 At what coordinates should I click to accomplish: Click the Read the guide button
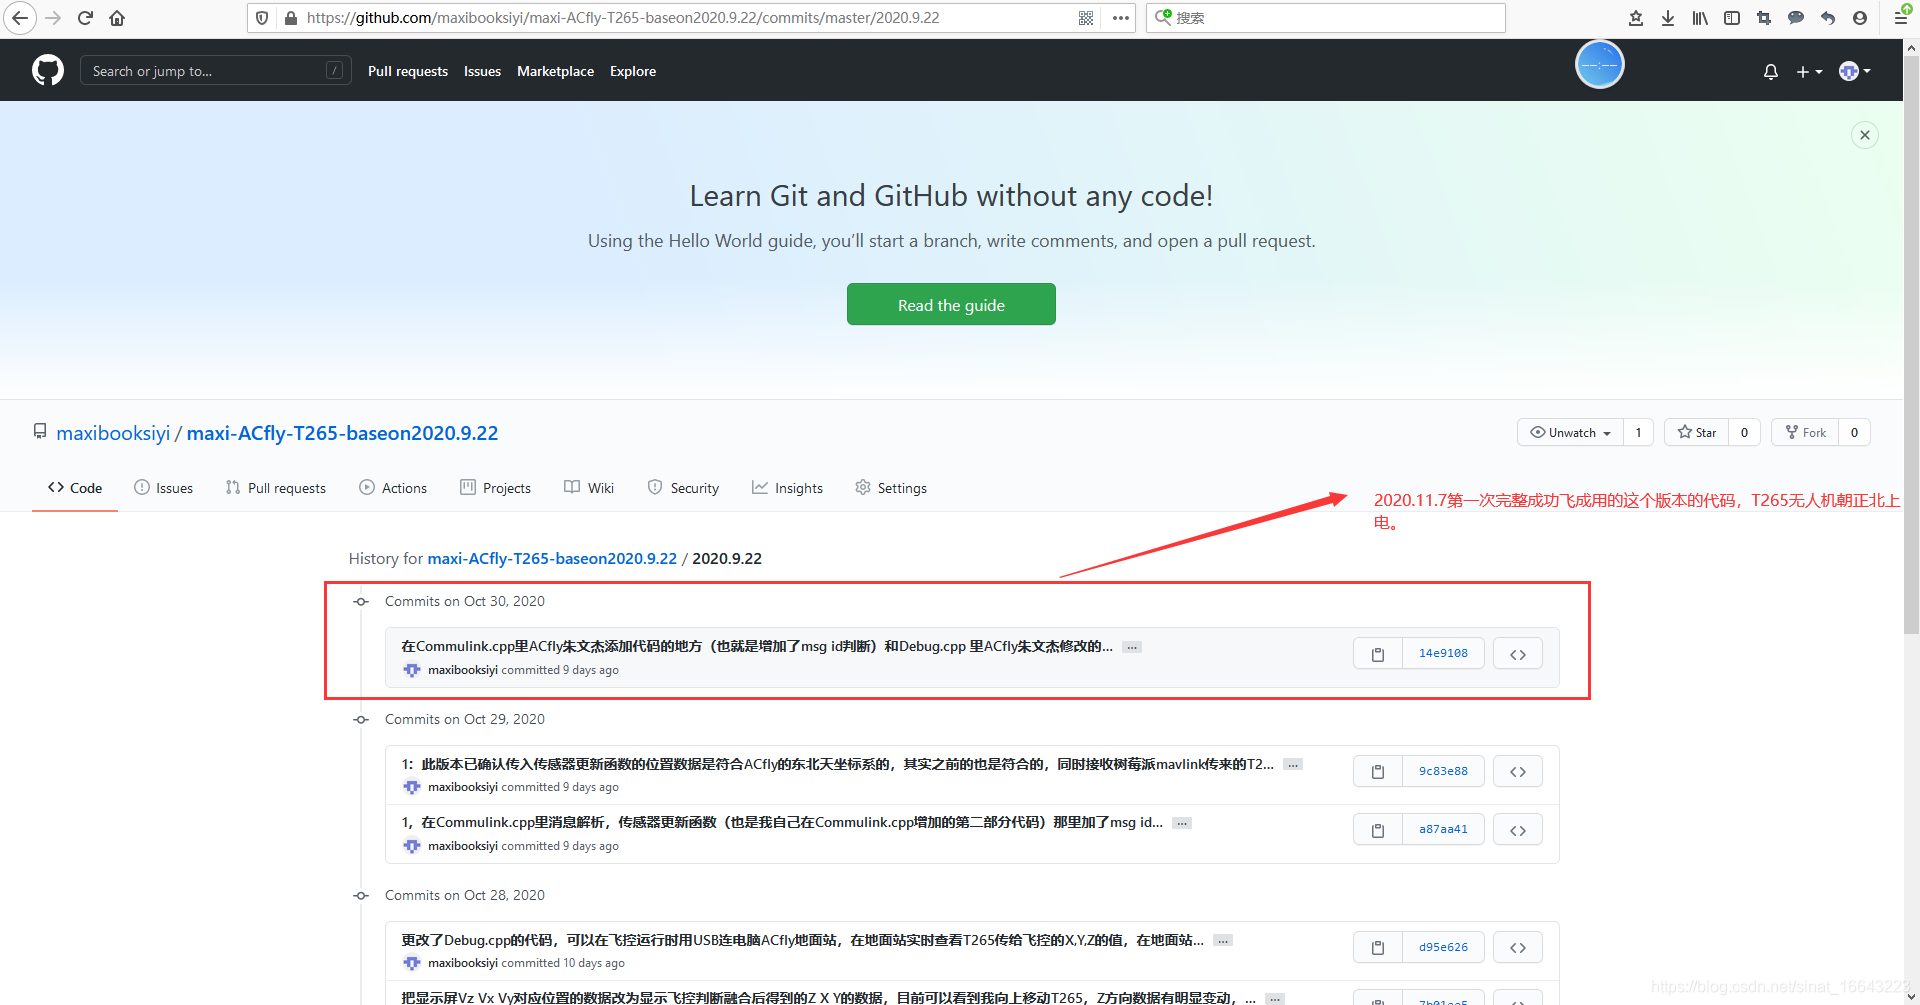click(x=951, y=304)
